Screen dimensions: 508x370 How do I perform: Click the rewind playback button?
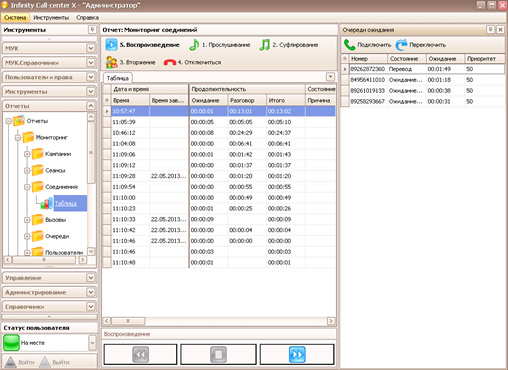[140, 355]
